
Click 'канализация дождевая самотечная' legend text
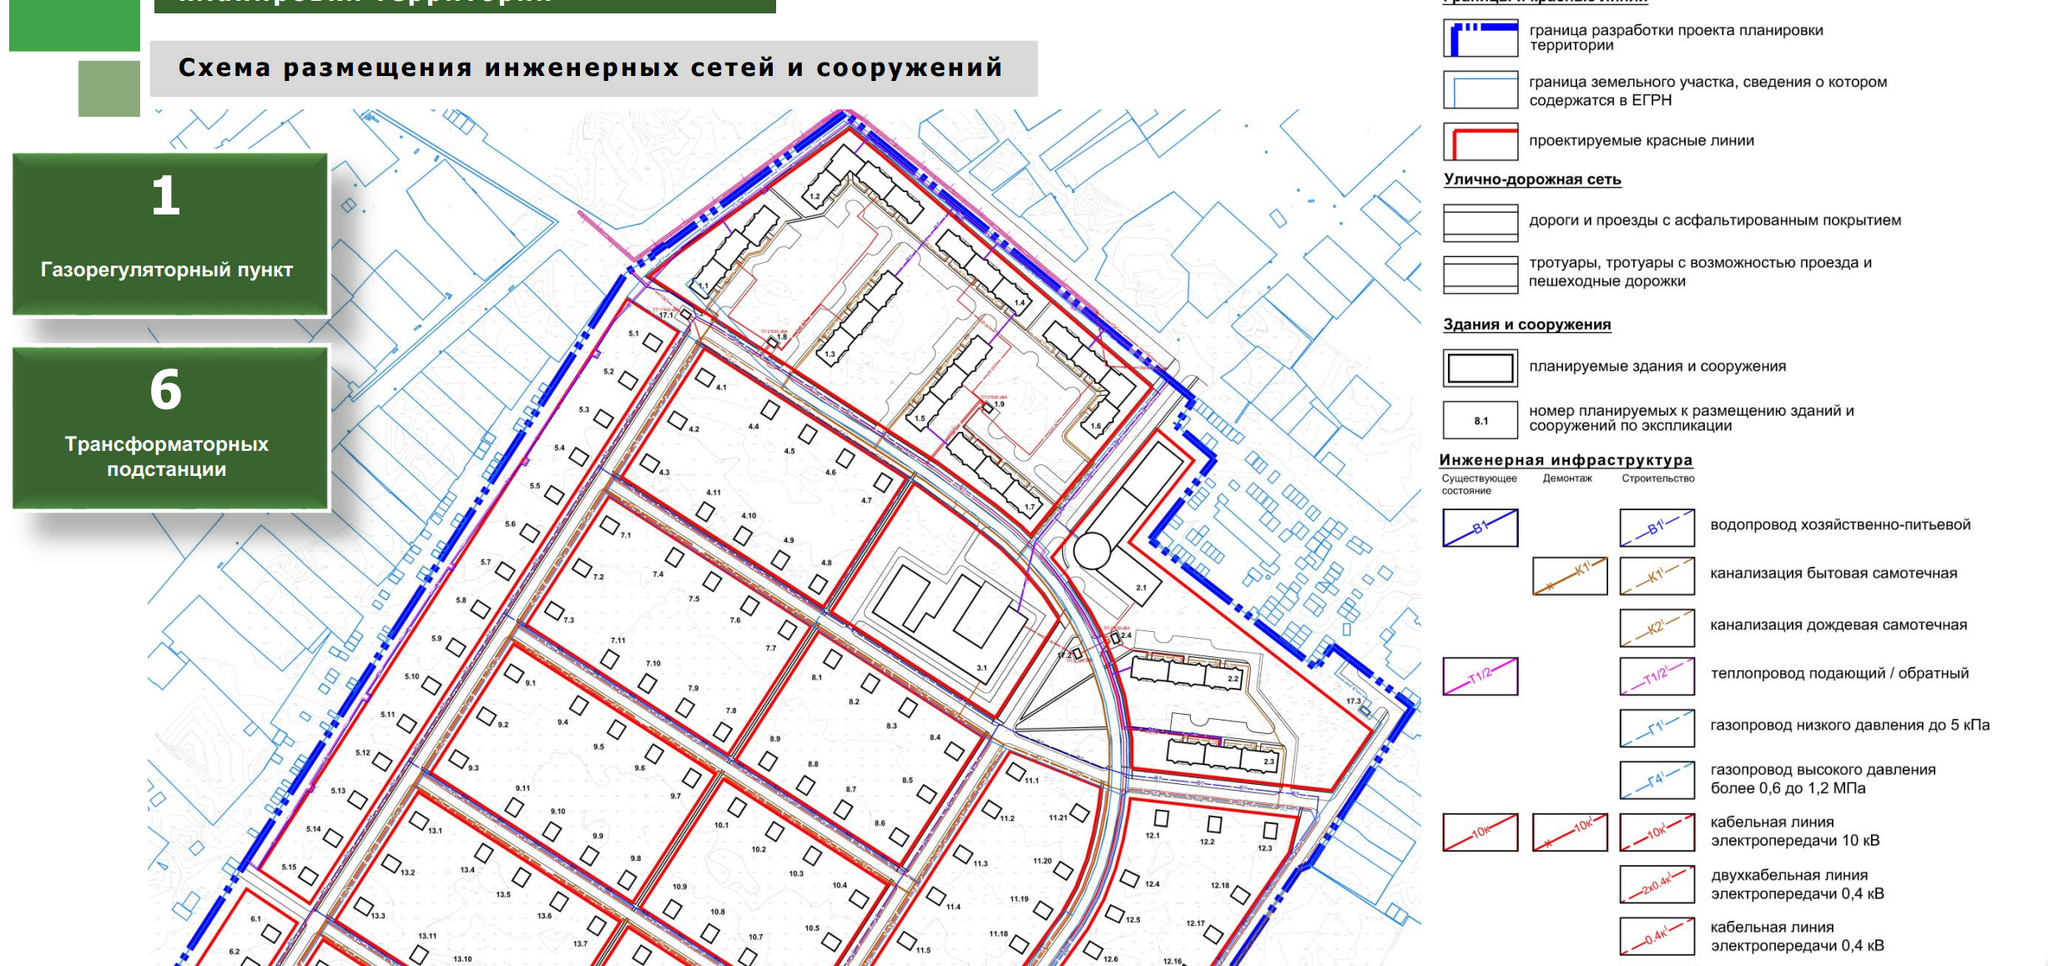pyautogui.click(x=1838, y=625)
